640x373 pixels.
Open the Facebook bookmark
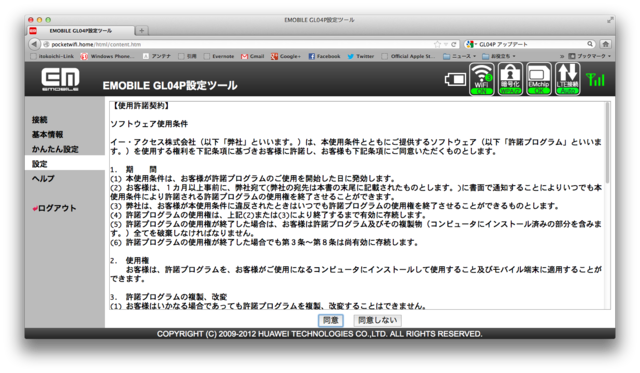324,56
